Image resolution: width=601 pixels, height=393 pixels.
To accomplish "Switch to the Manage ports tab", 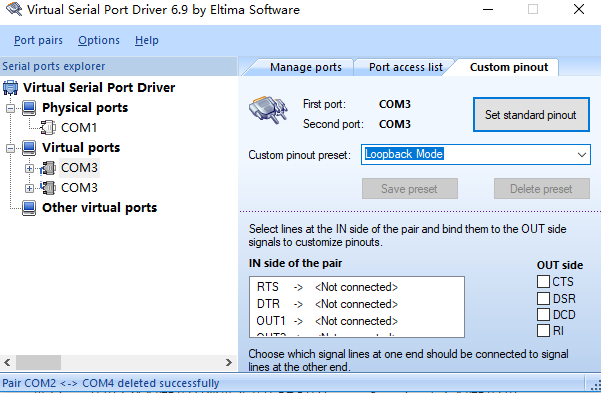I will 305,67.
